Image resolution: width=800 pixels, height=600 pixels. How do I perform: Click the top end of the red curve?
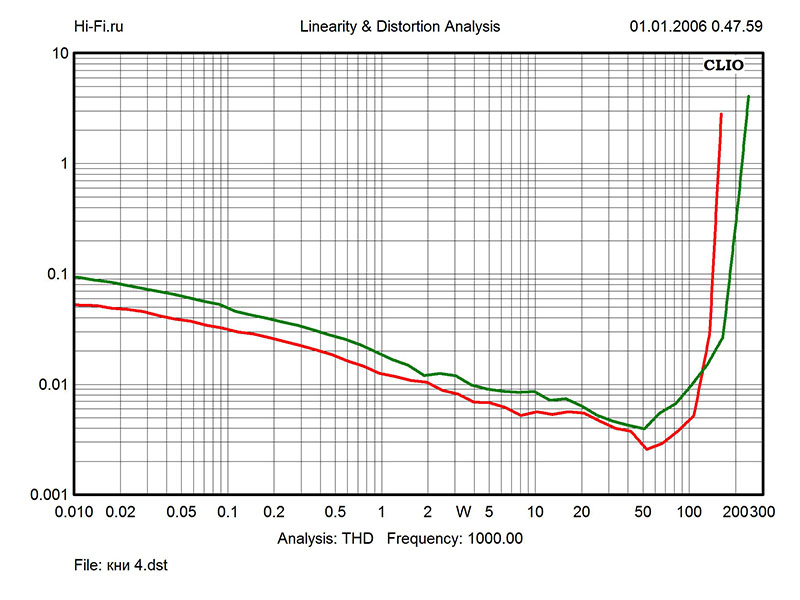pos(721,114)
